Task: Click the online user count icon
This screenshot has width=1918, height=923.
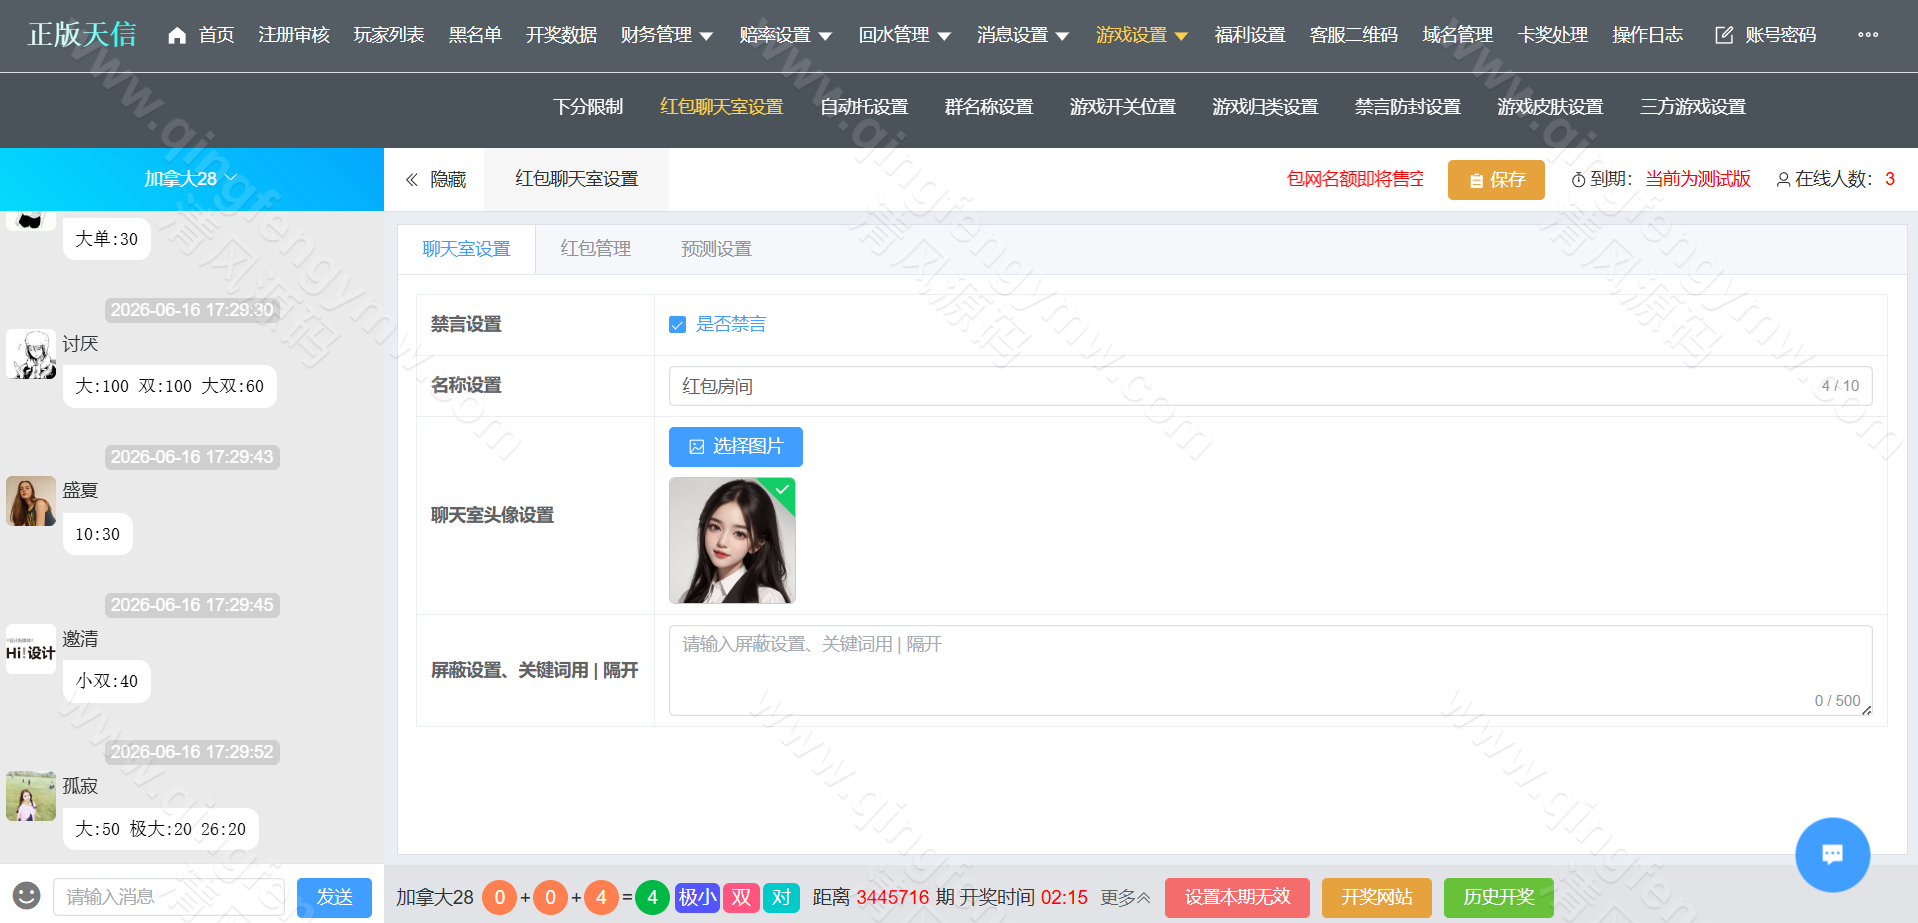Action: pyautogui.click(x=1783, y=180)
